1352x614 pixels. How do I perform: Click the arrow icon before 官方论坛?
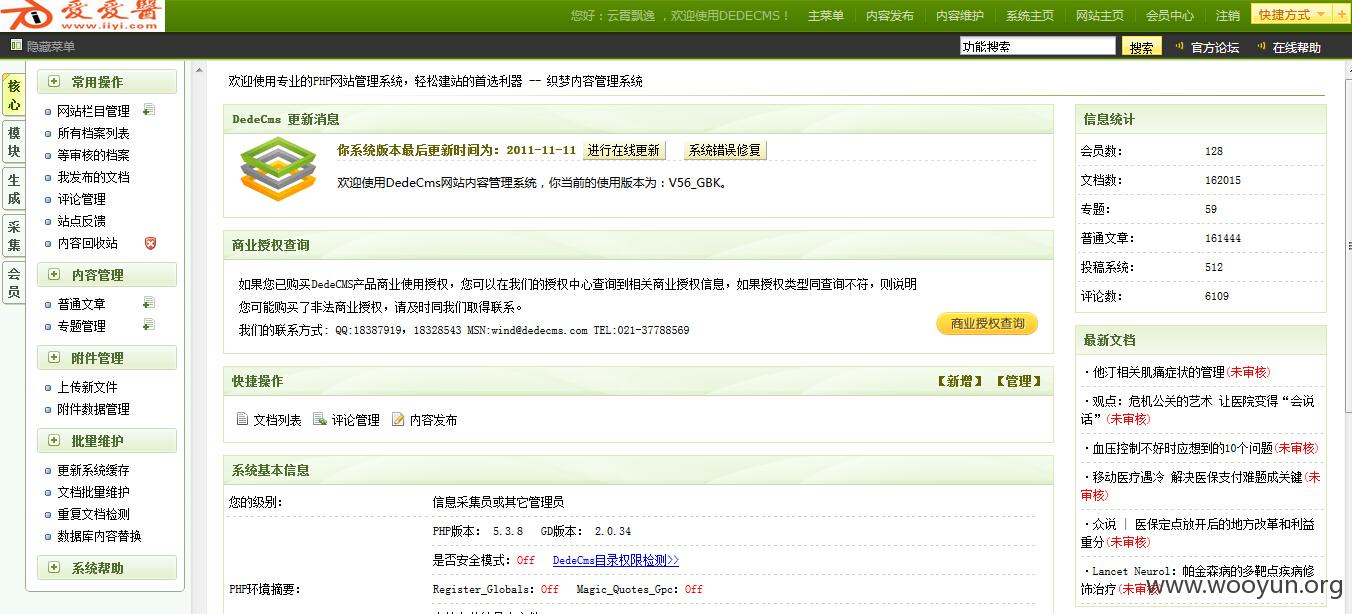click(1180, 46)
